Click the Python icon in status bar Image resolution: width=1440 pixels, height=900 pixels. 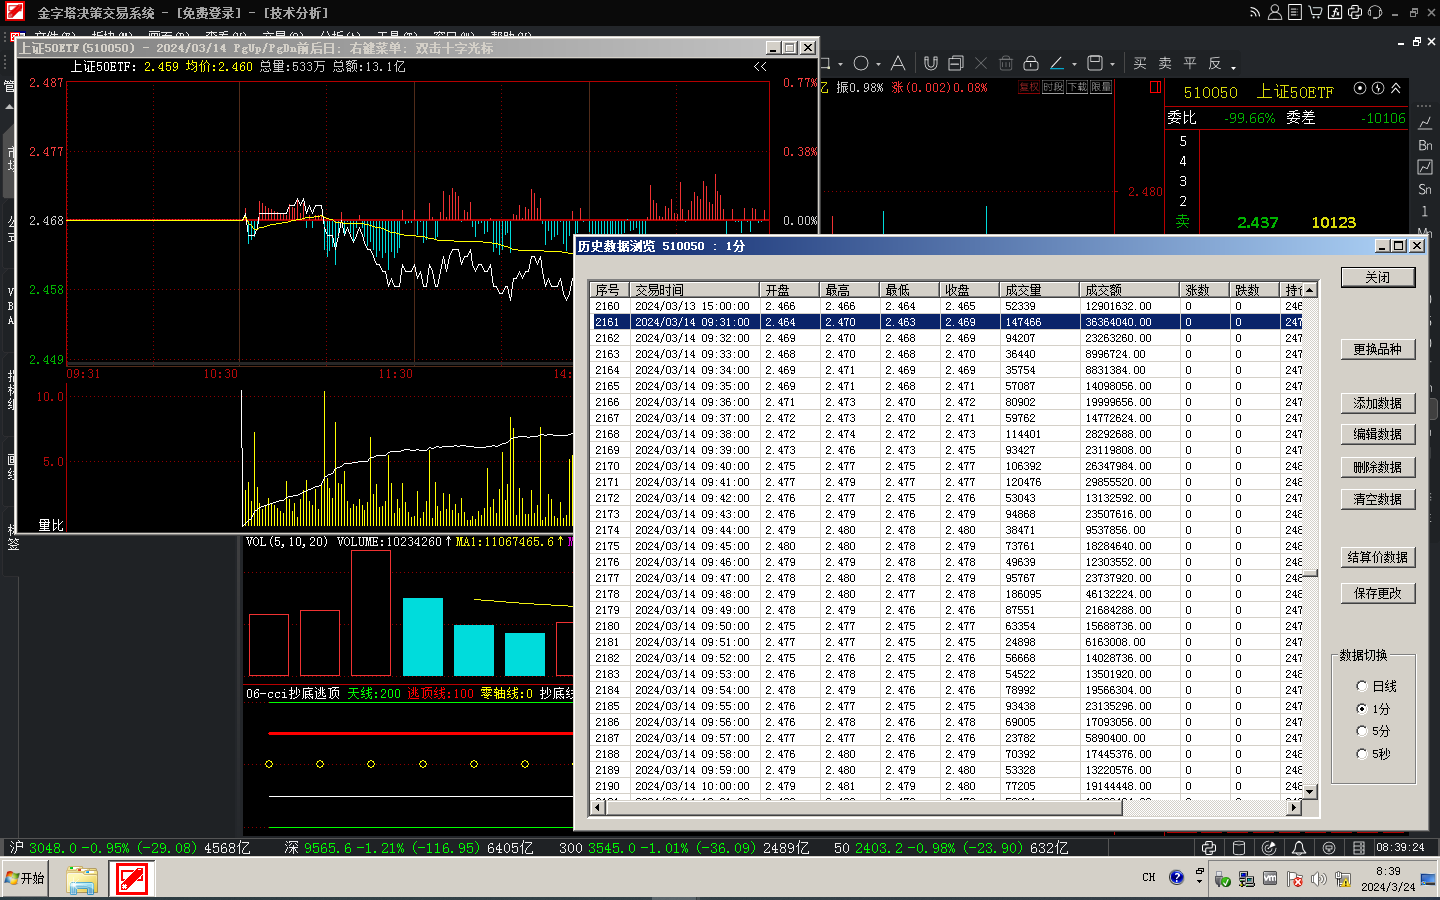[1209, 848]
